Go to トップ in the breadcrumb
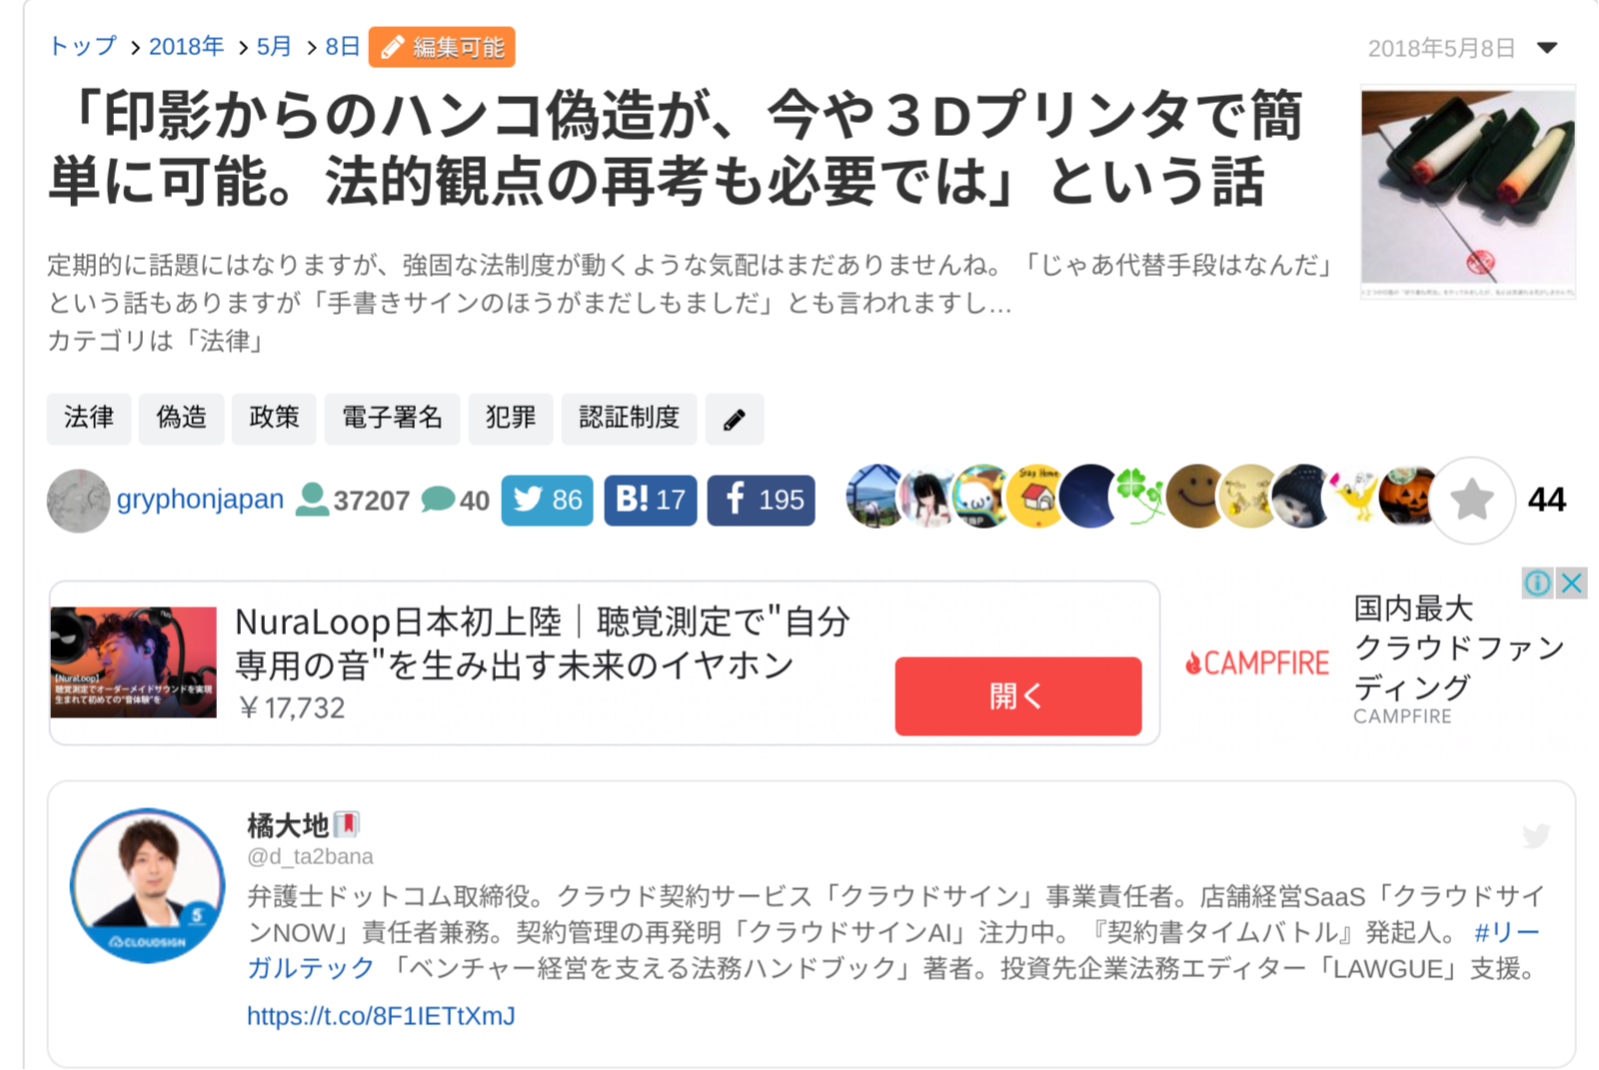The image size is (1599, 1070). [x=83, y=47]
